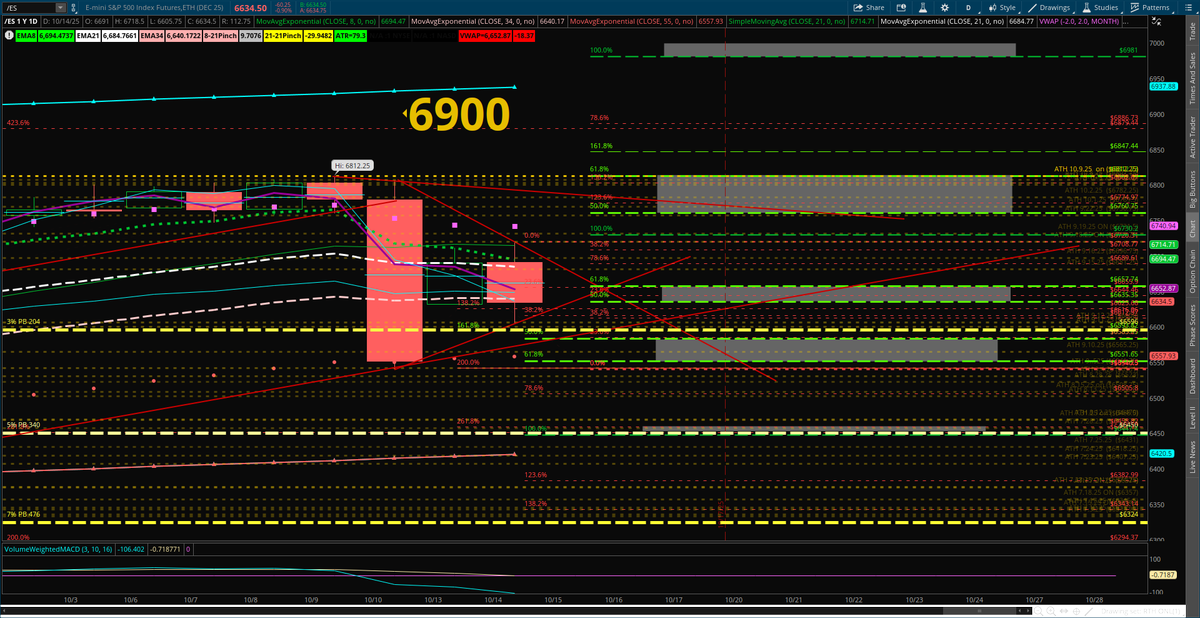Click the yellow 6714.71 price axis bubble
Image resolution: width=1200 pixels, height=618 pixels.
1162,244
